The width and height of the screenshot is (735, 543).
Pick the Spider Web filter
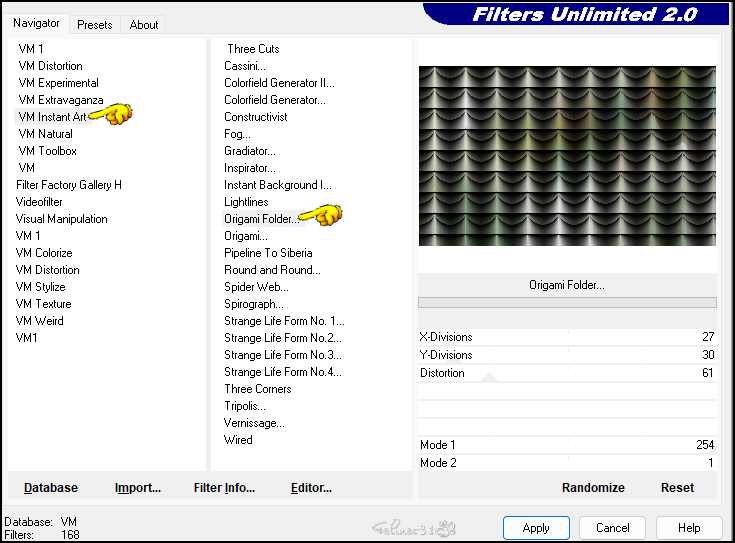[x=256, y=287]
